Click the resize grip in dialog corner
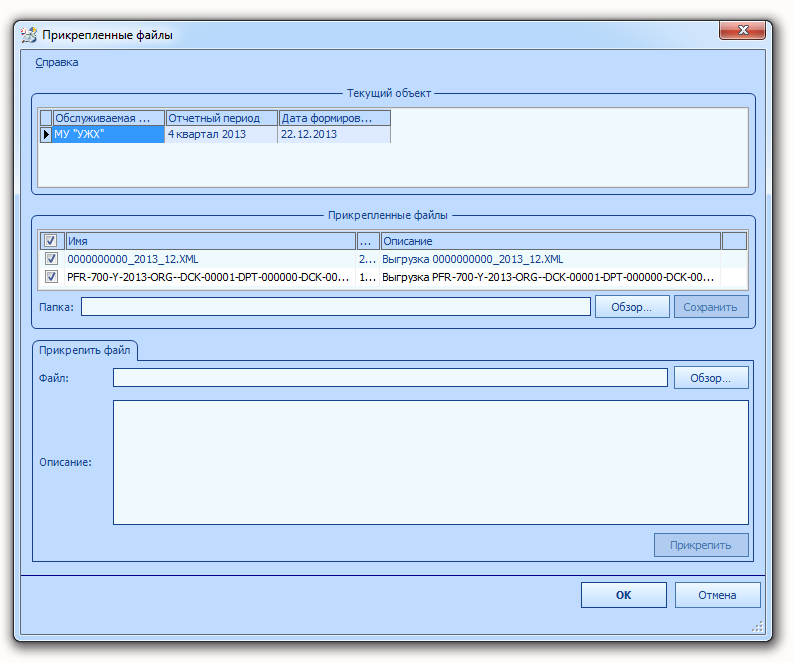 pos(757,627)
